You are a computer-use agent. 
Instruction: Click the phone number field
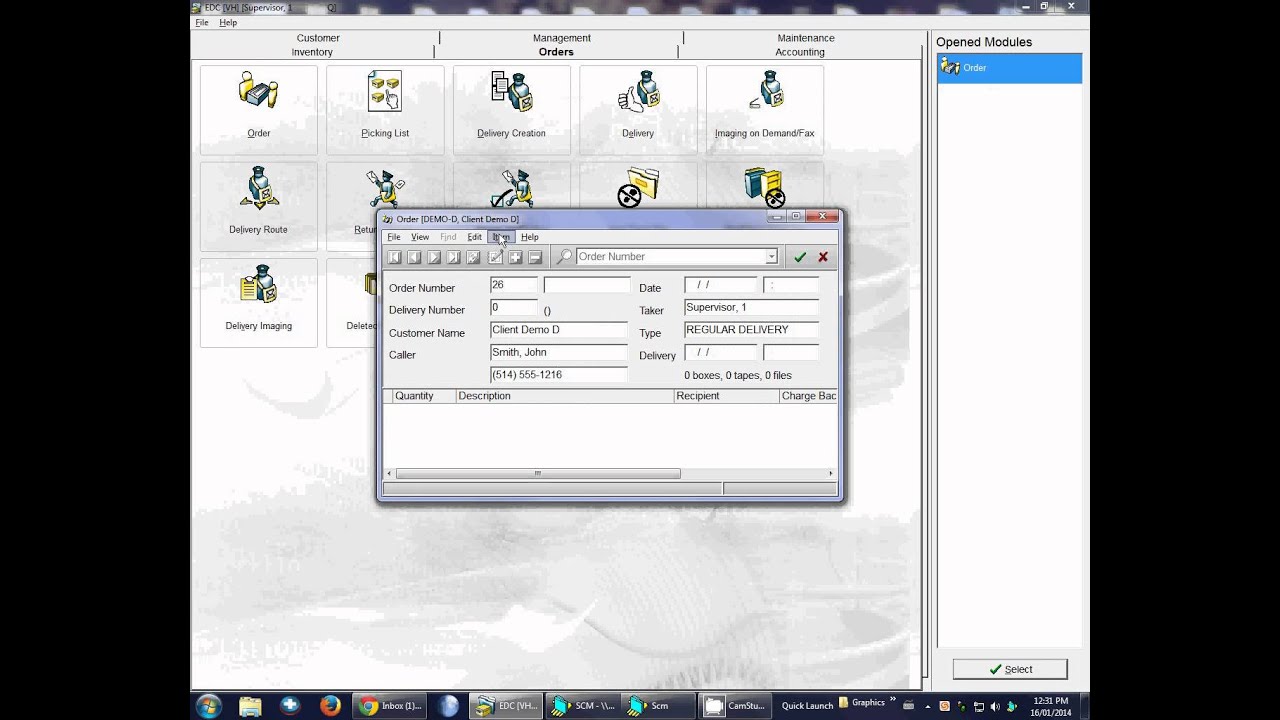(x=558, y=375)
